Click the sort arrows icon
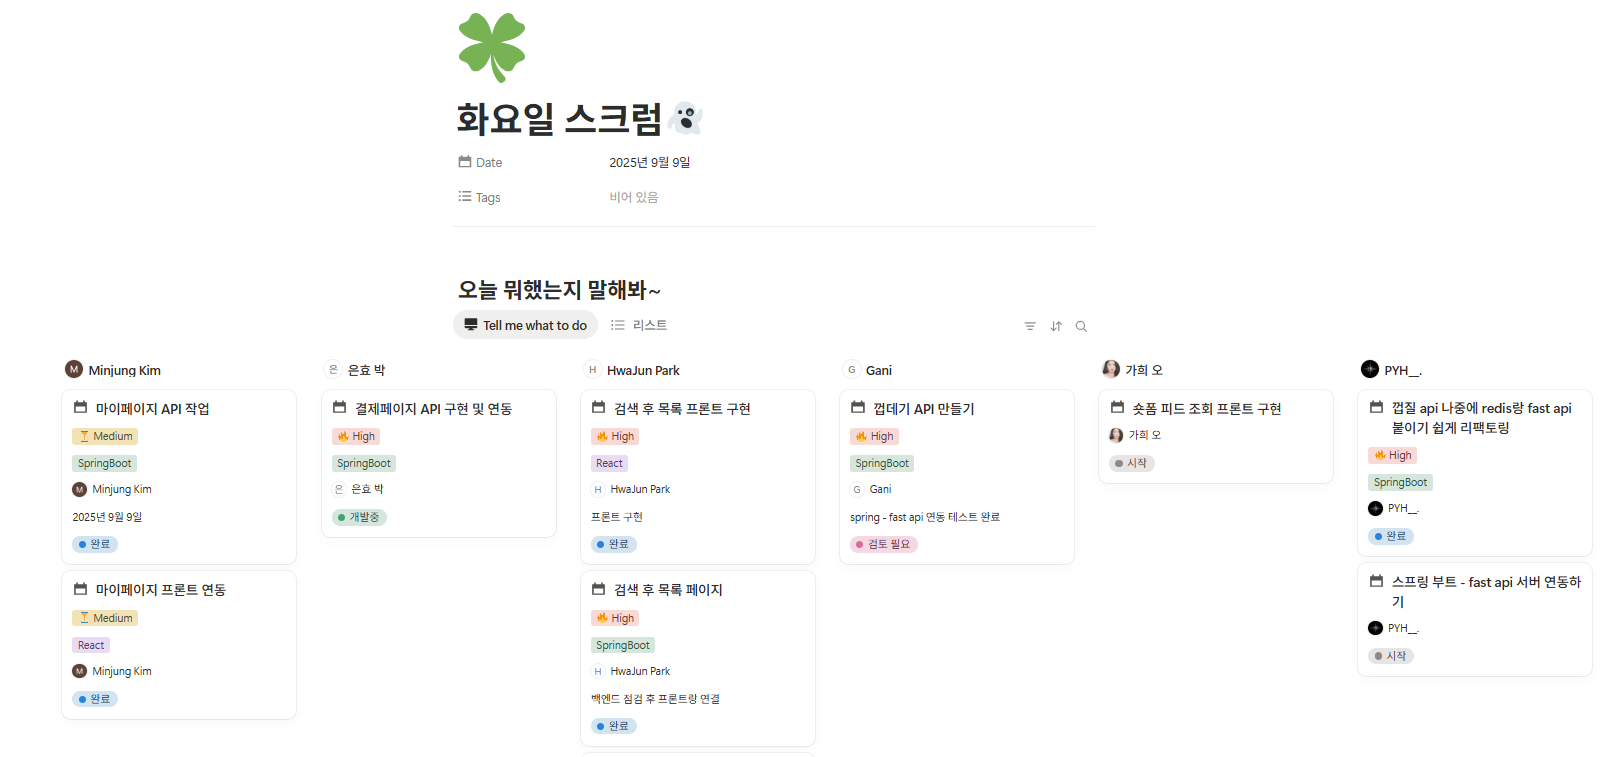 1056,326
